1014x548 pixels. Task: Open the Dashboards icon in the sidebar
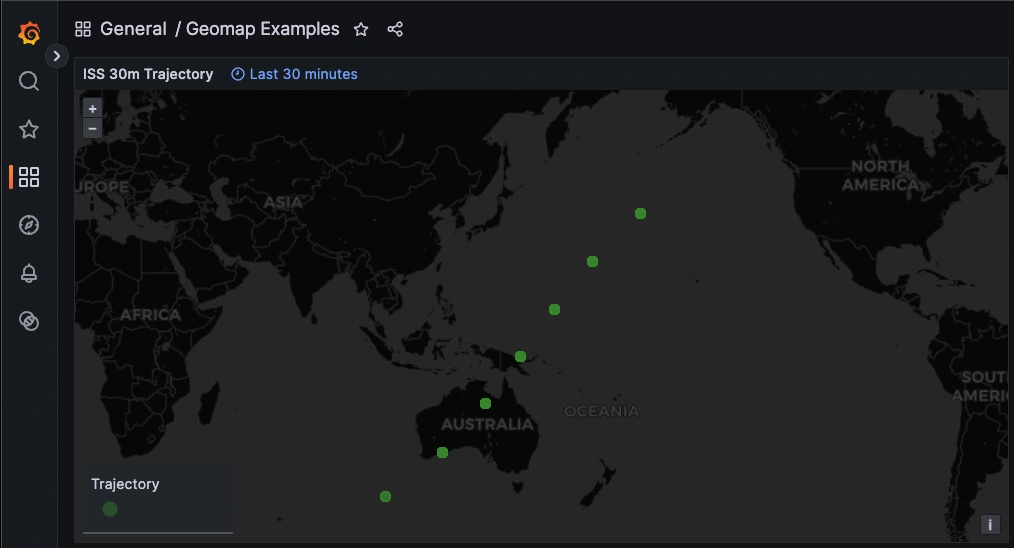29,177
